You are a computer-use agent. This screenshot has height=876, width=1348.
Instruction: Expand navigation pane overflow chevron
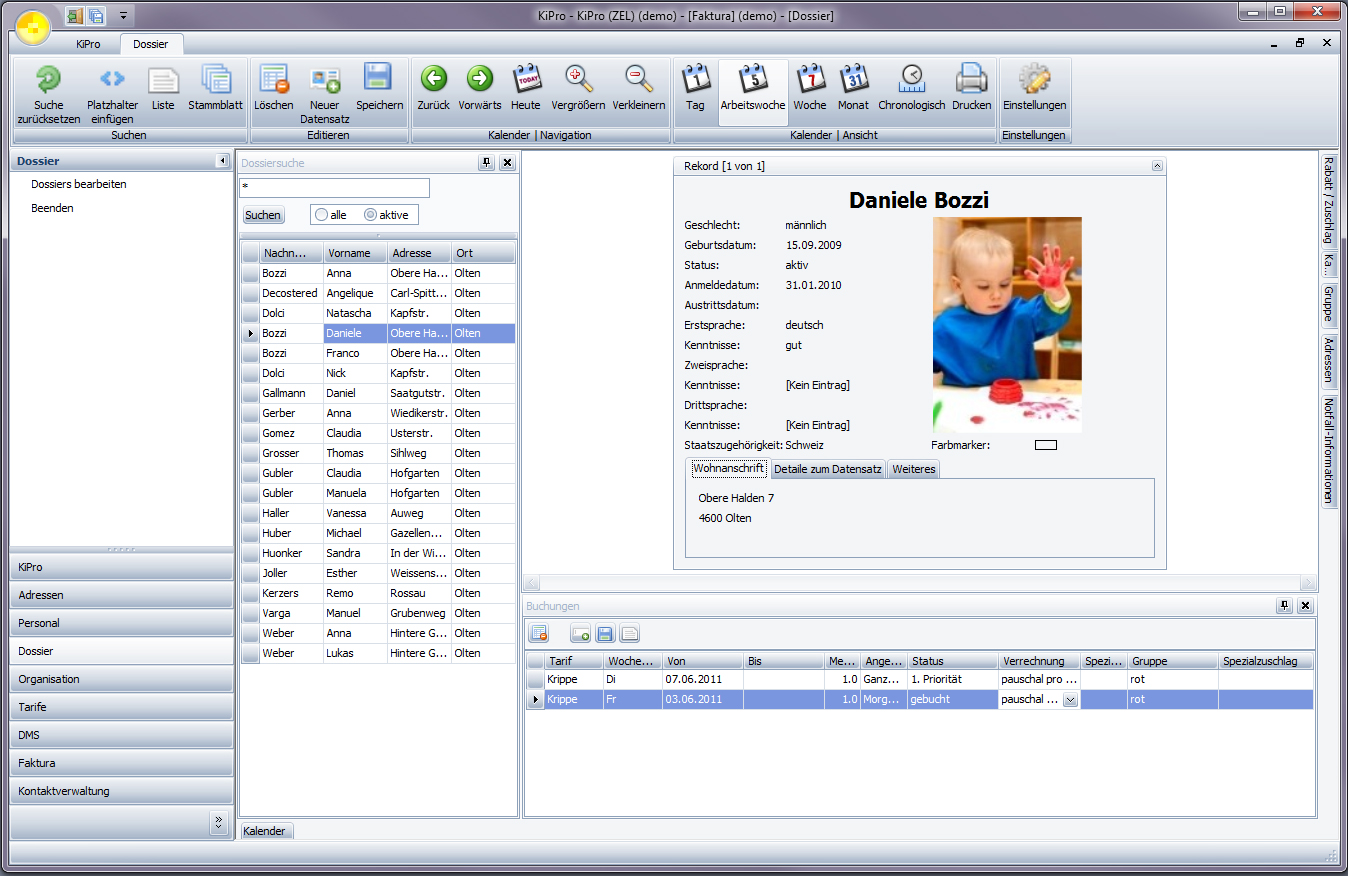(218, 823)
